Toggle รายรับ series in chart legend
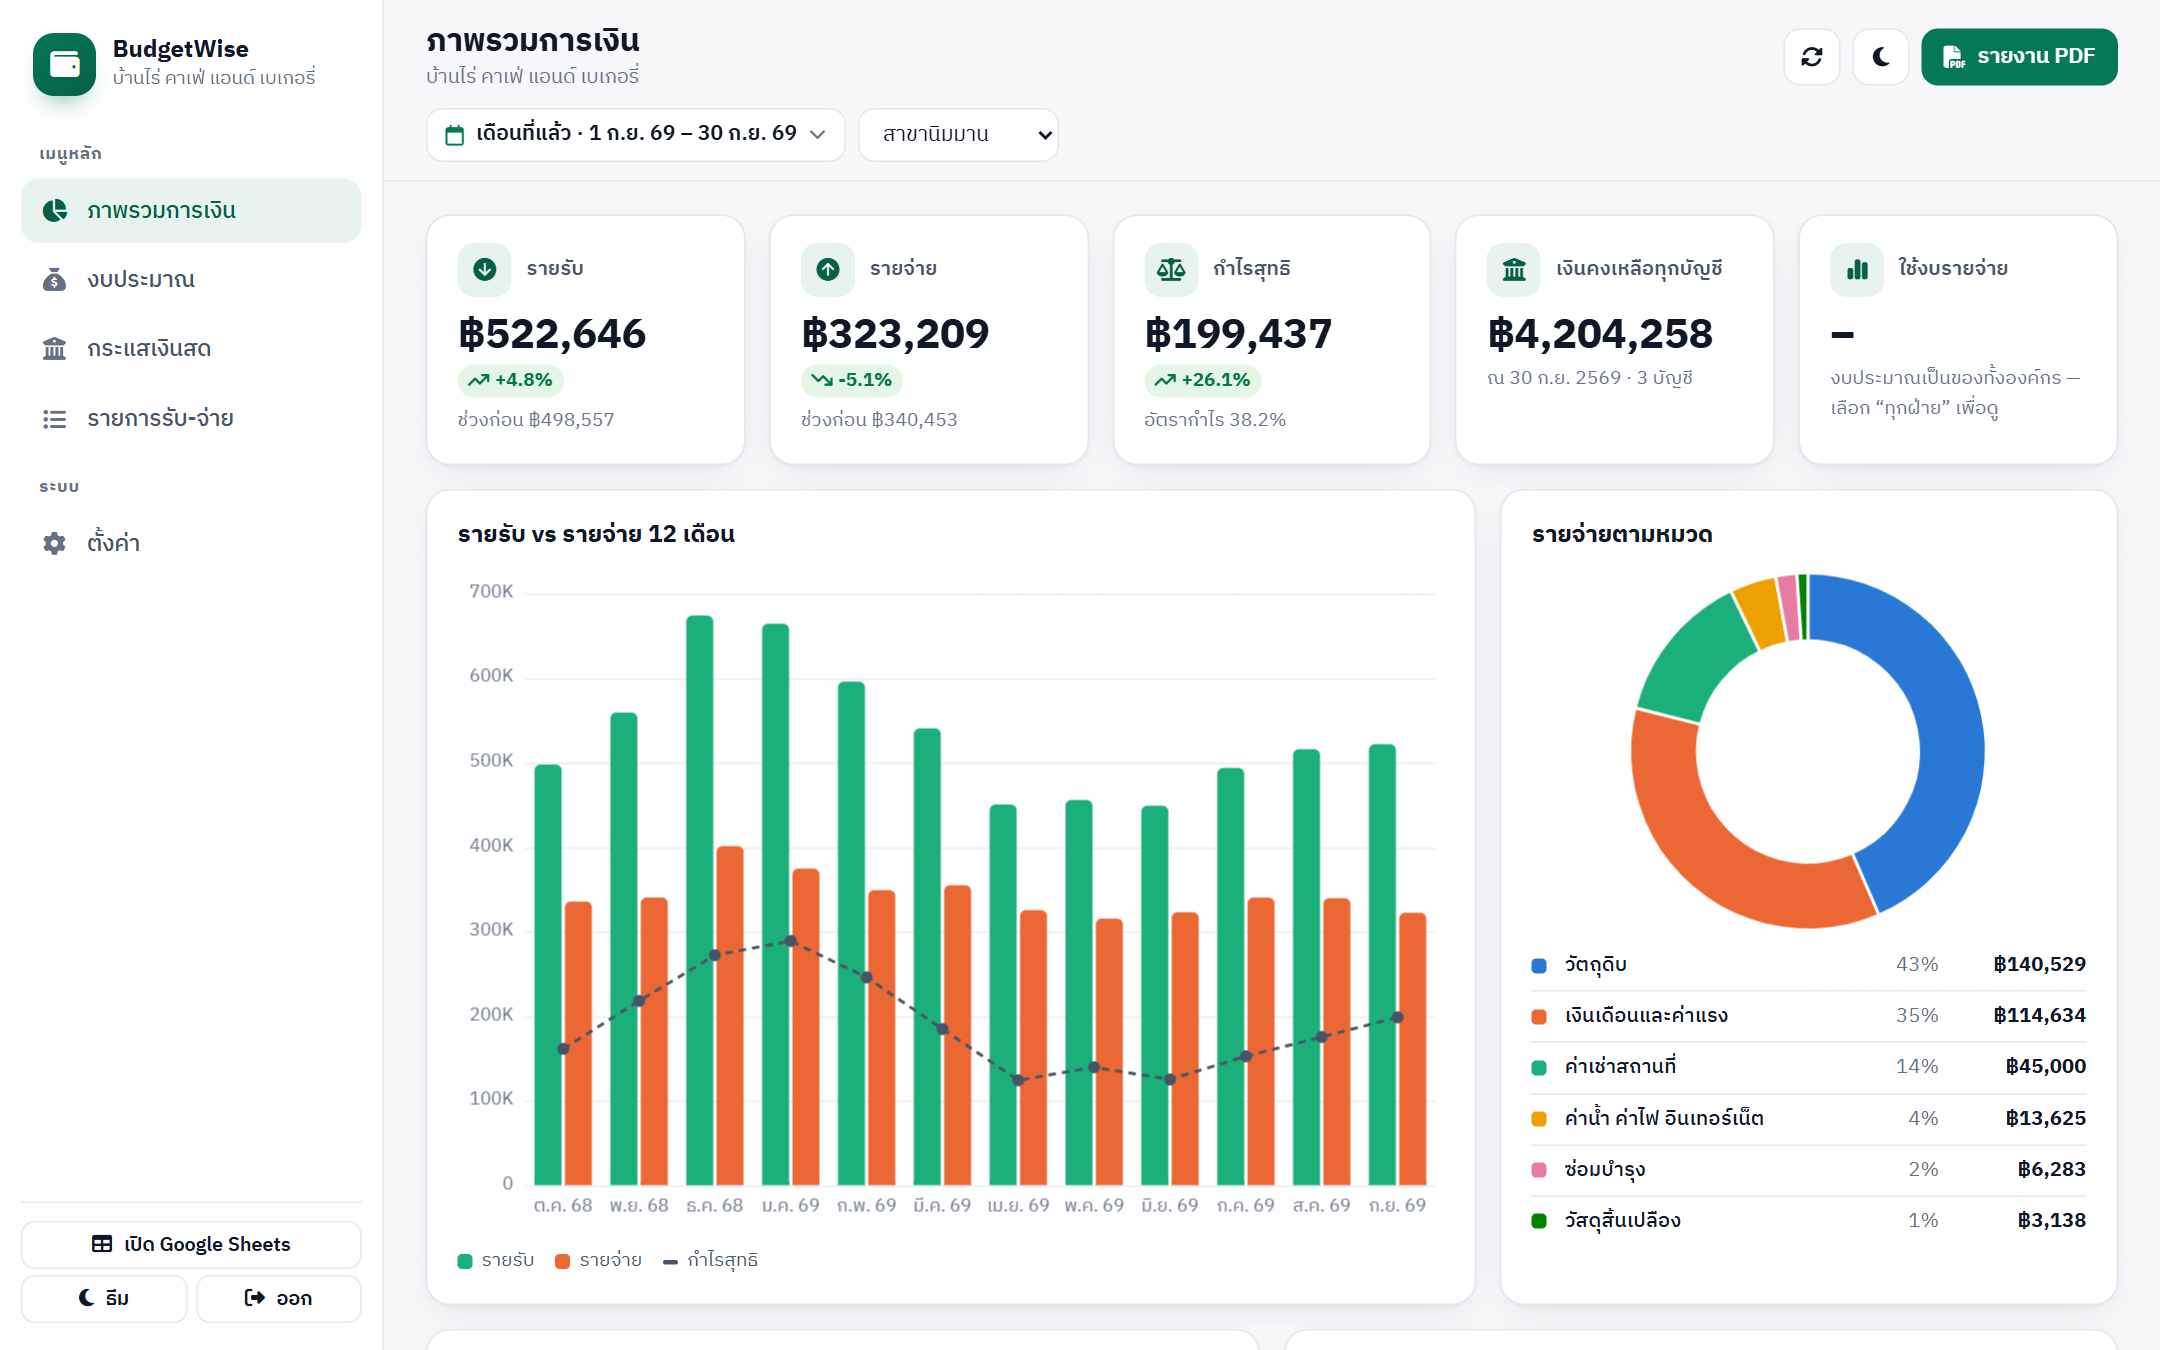 [x=496, y=1260]
